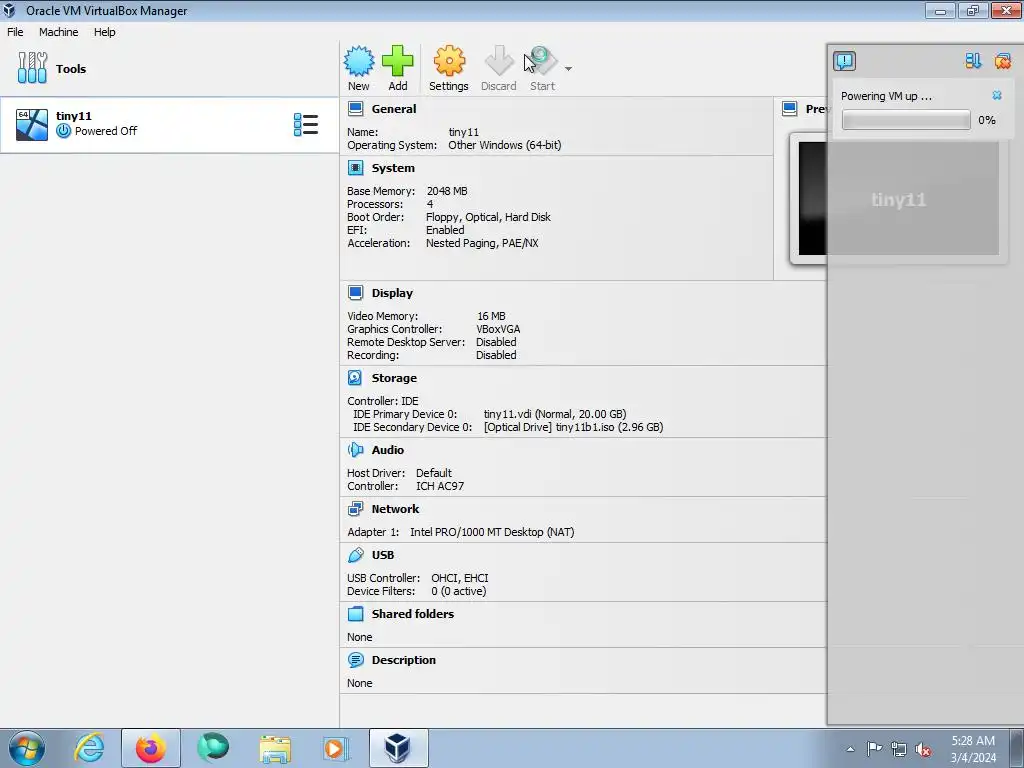Screen dimensions: 1024x768
Task: Click the Powering VM up progress bar
Action: click(906, 120)
